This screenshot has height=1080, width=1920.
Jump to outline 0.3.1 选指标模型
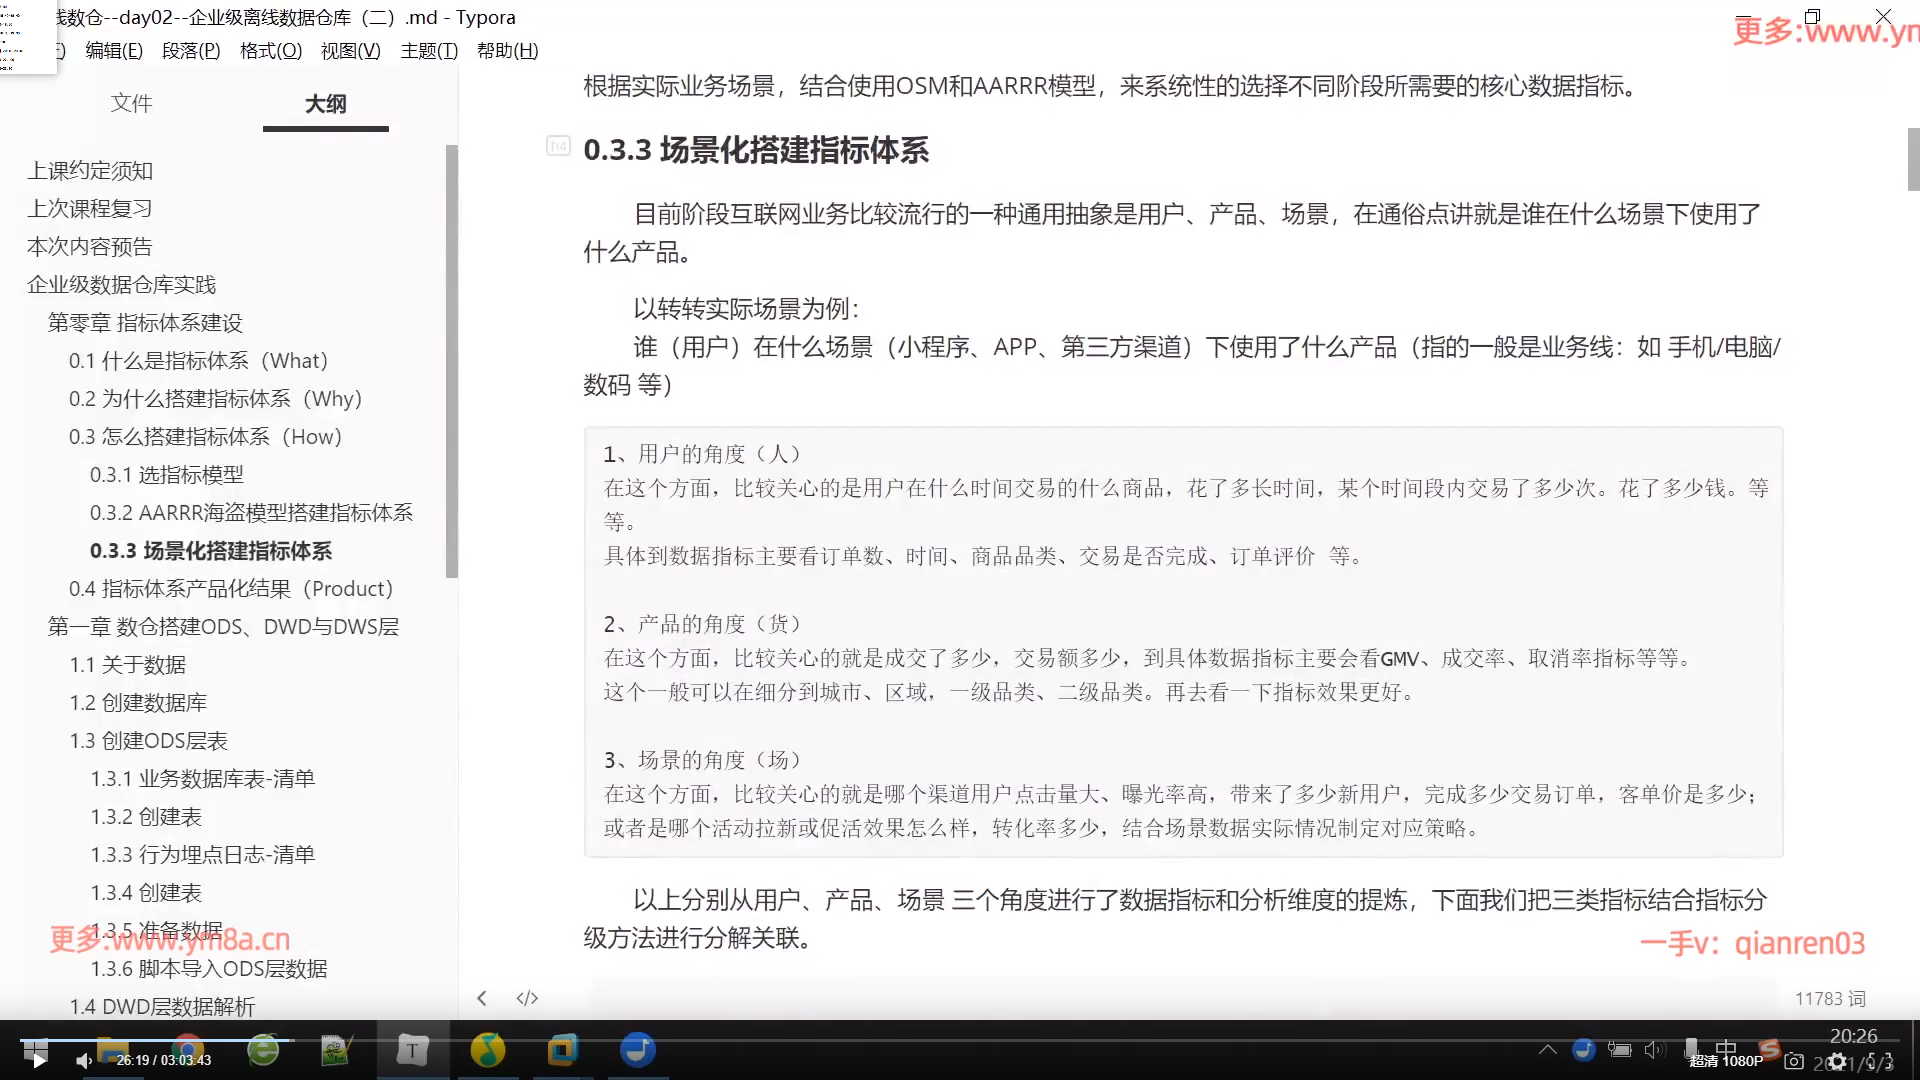(166, 475)
